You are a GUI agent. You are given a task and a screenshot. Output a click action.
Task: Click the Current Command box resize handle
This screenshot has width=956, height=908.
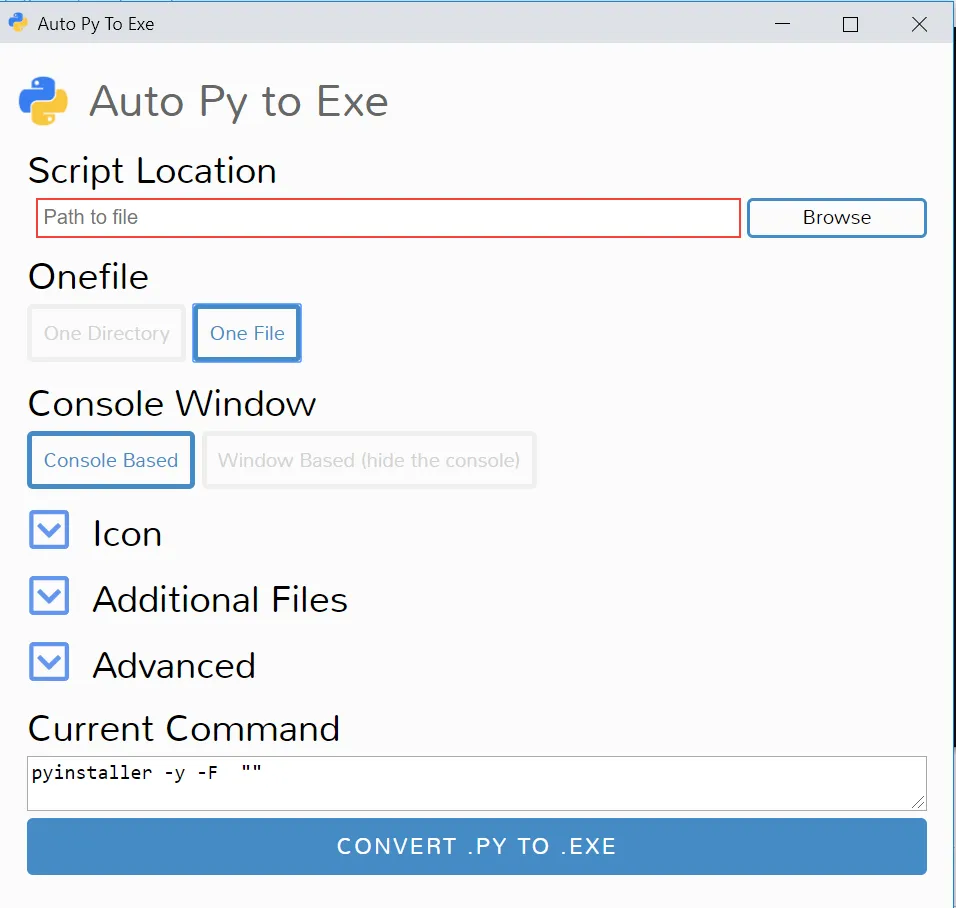(x=918, y=803)
